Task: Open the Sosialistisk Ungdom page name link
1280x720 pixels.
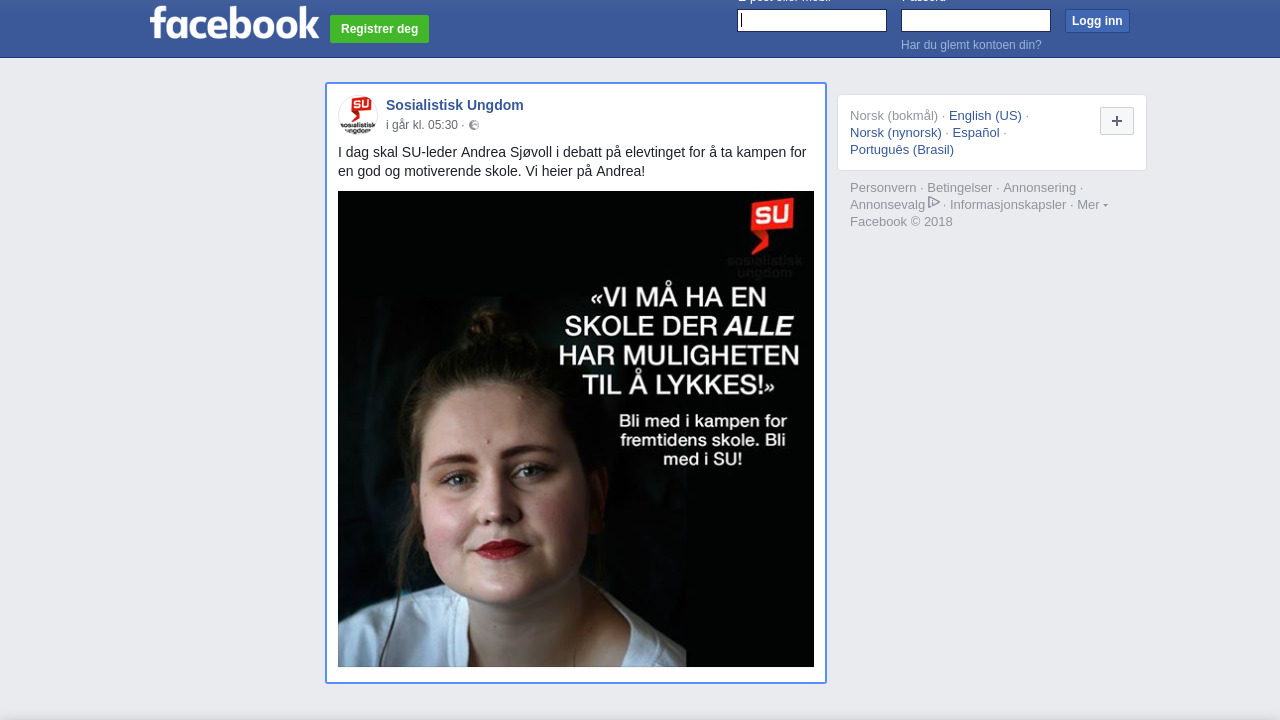Action: 454,105
